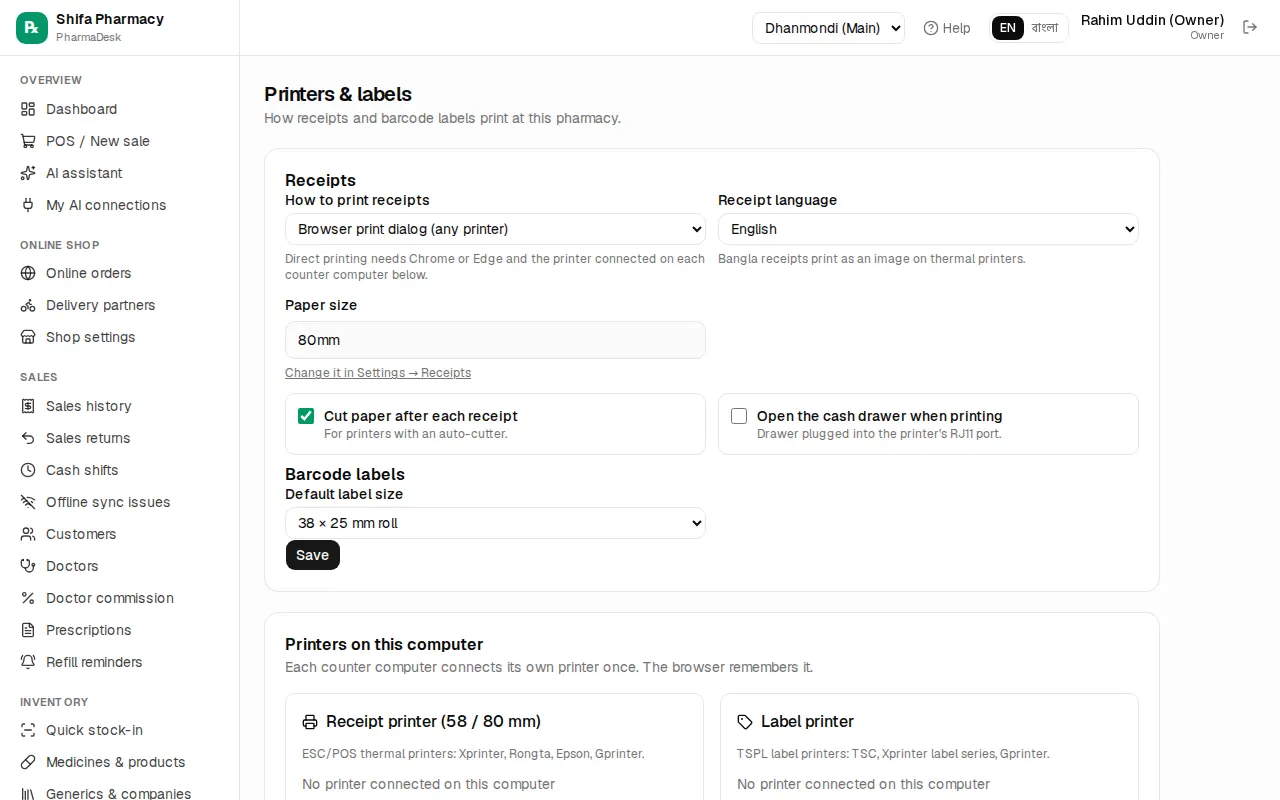Click the logout icon in header
Image resolution: width=1280 pixels, height=800 pixels.
[x=1250, y=27]
